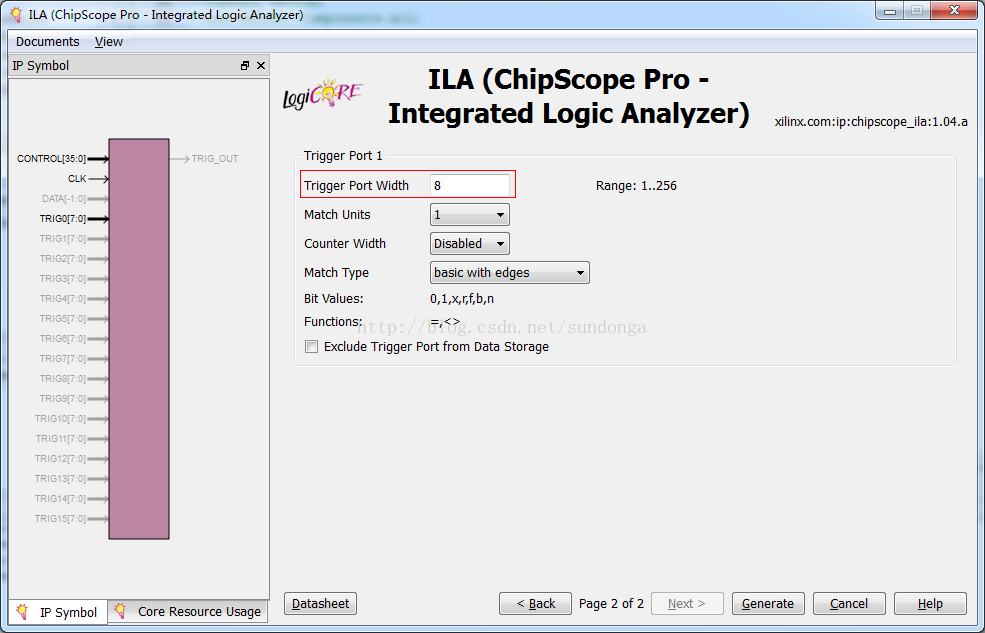Select the TRIG15[7:0] port label
Image resolution: width=985 pixels, height=633 pixels.
60,519
